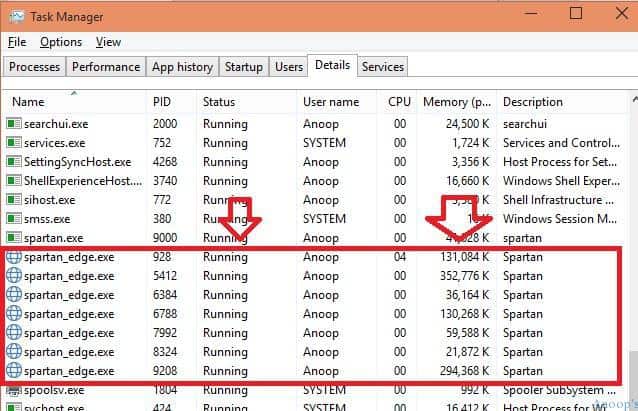Sort by the Name column header

pyautogui.click(x=74, y=102)
